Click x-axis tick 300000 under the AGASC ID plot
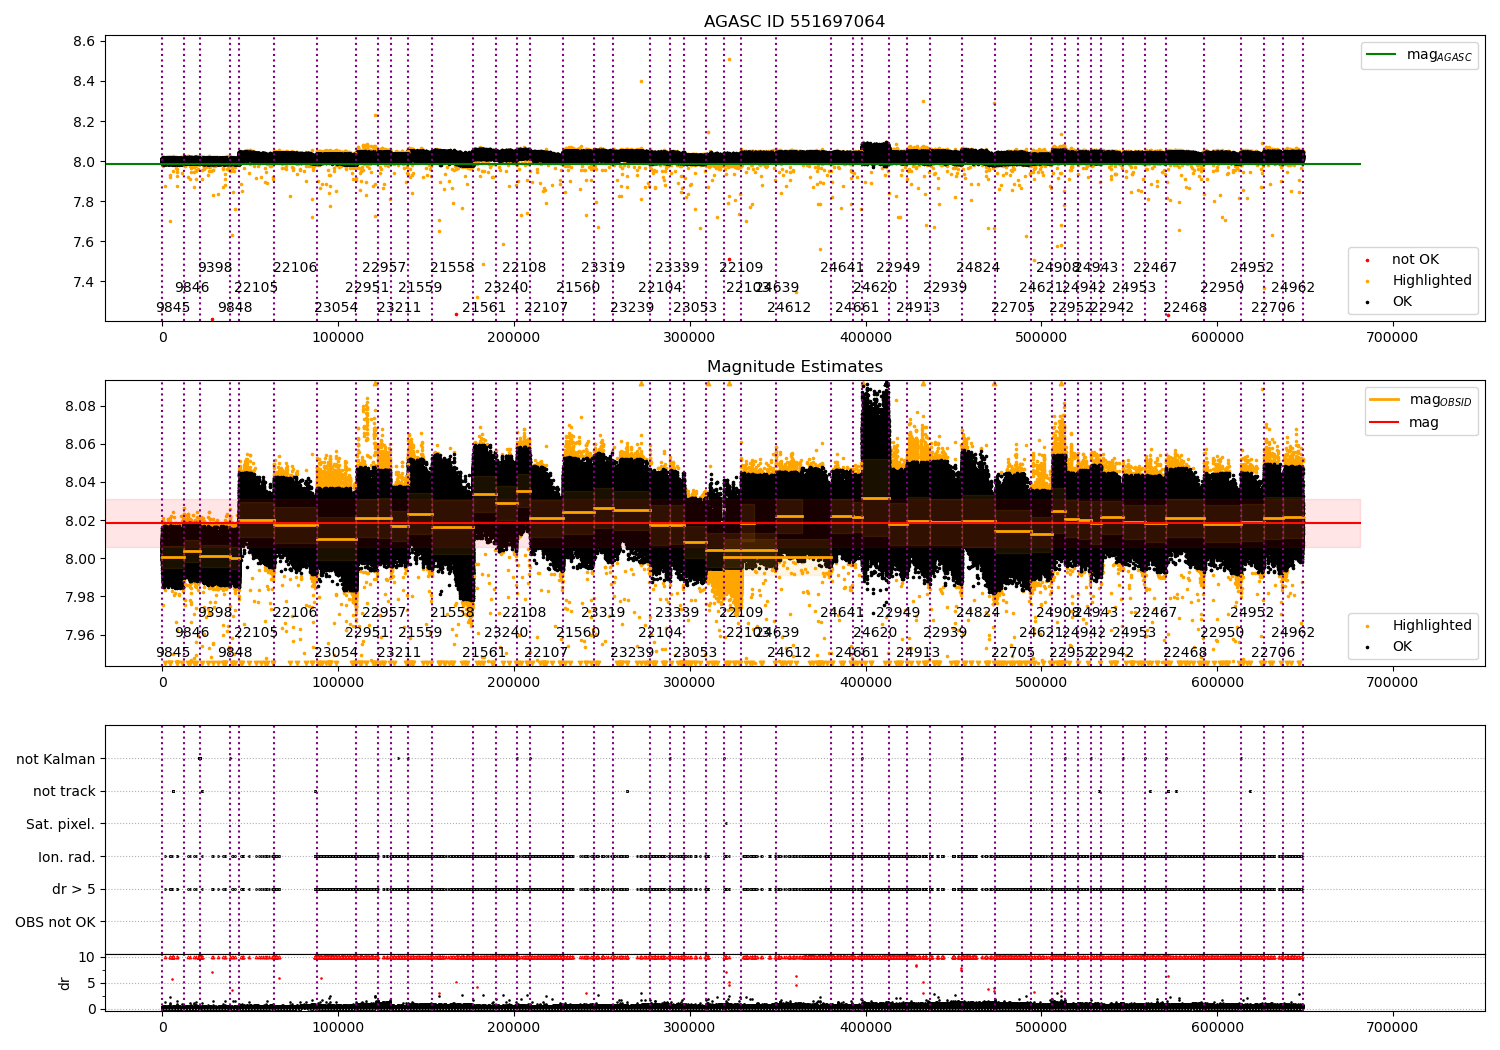The image size is (1500, 1050). 690,338
